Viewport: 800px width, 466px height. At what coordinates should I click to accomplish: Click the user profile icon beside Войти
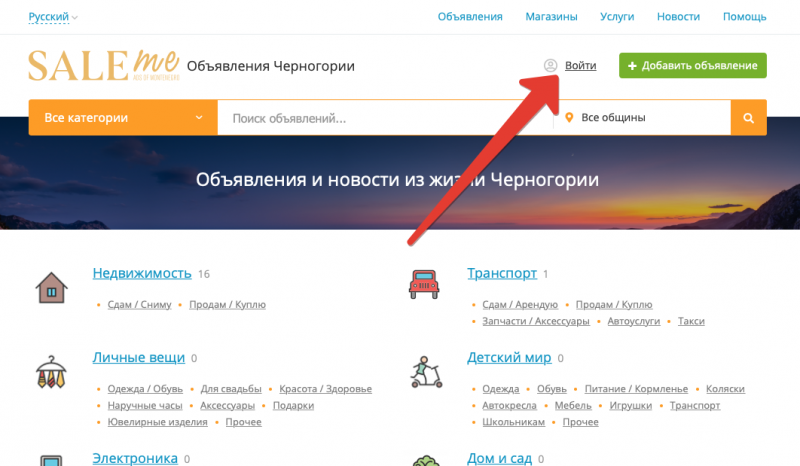(550, 66)
